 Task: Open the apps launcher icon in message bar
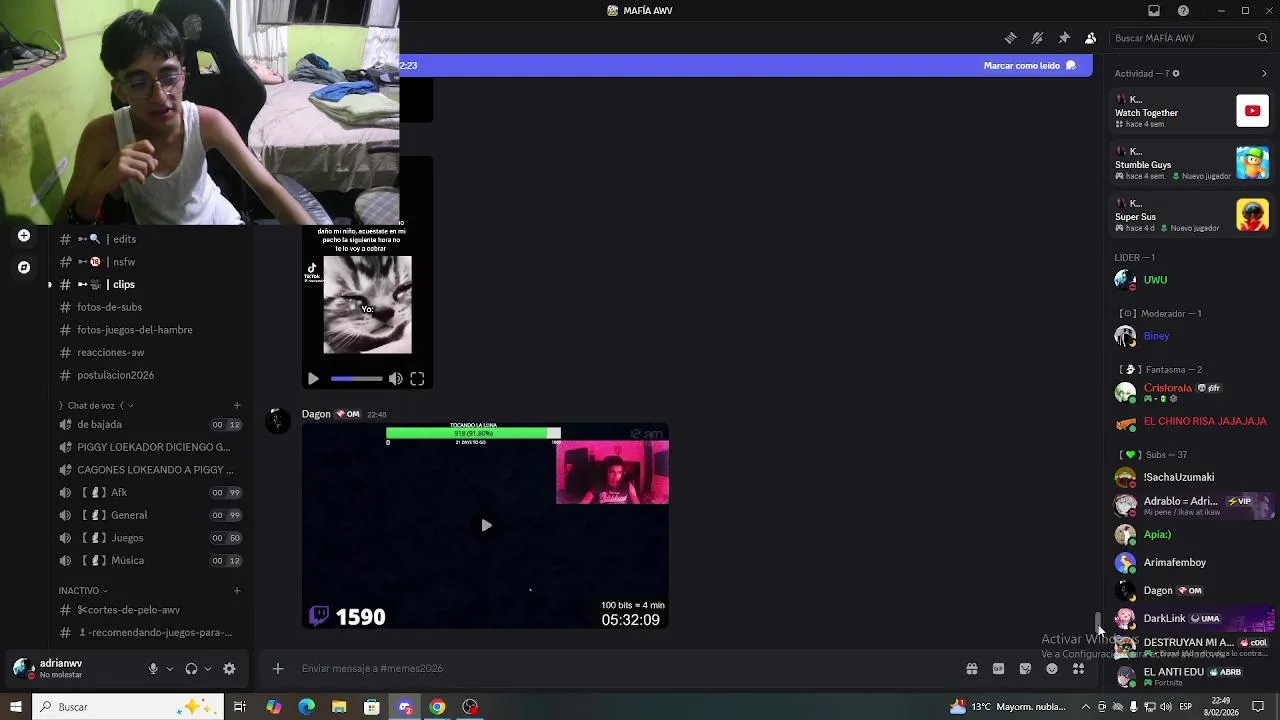1078,669
